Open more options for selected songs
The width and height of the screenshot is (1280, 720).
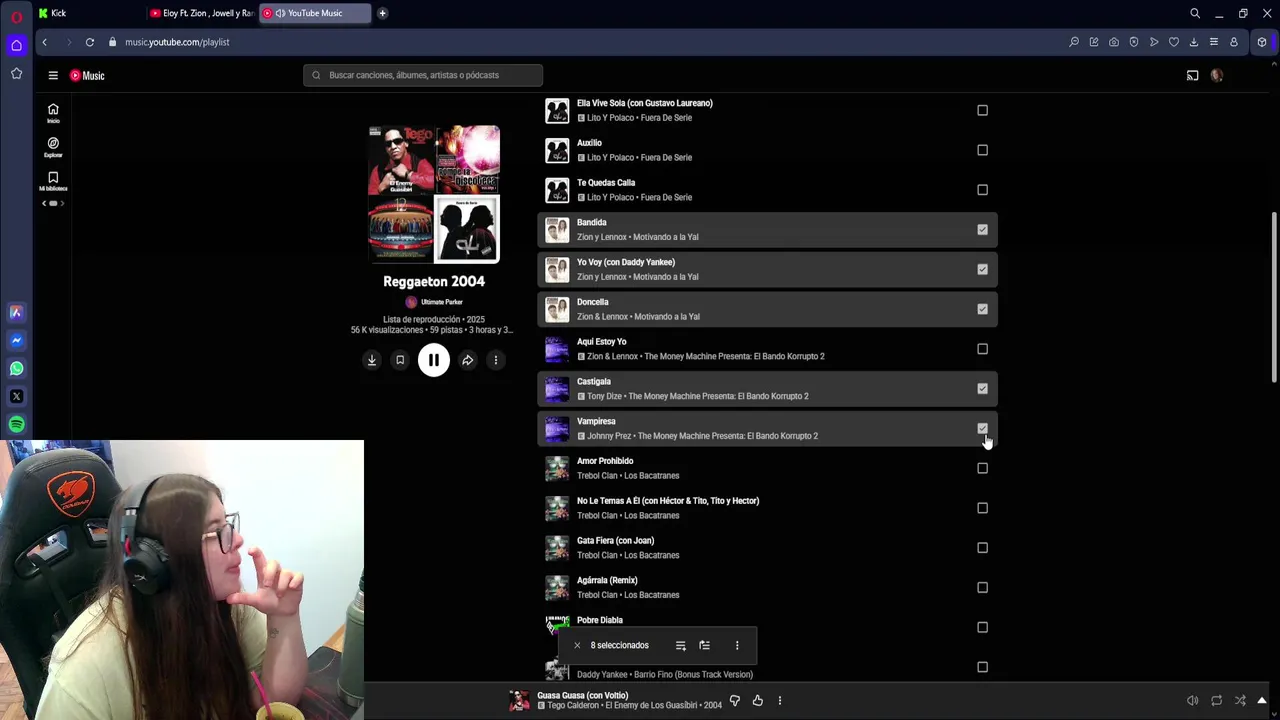click(737, 646)
